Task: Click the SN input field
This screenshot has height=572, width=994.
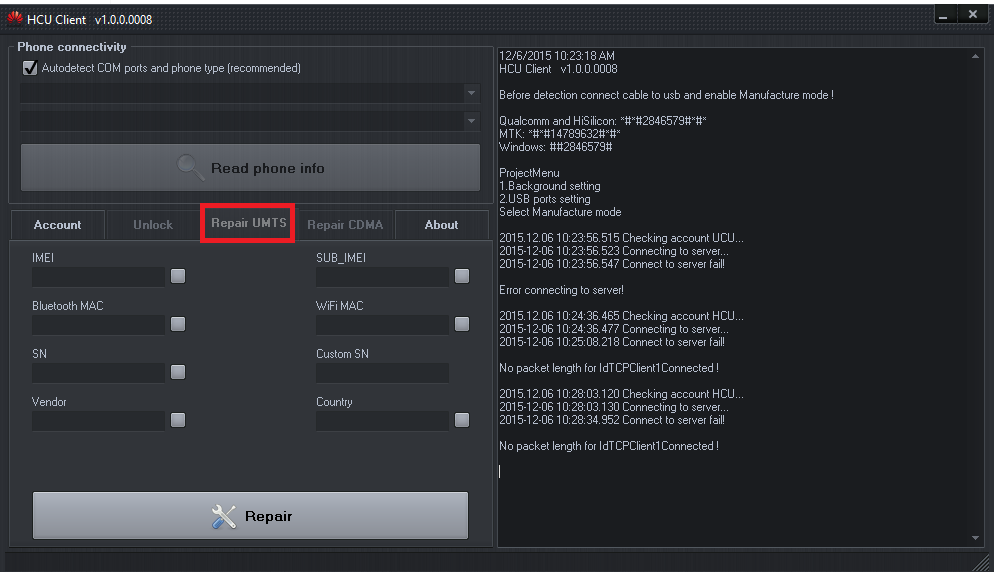Action: click(x=98, y=372)
